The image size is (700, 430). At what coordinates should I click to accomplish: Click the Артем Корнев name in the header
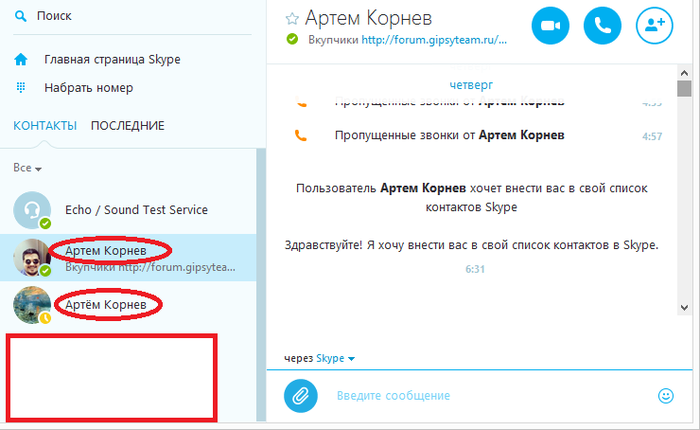[368, 18]
